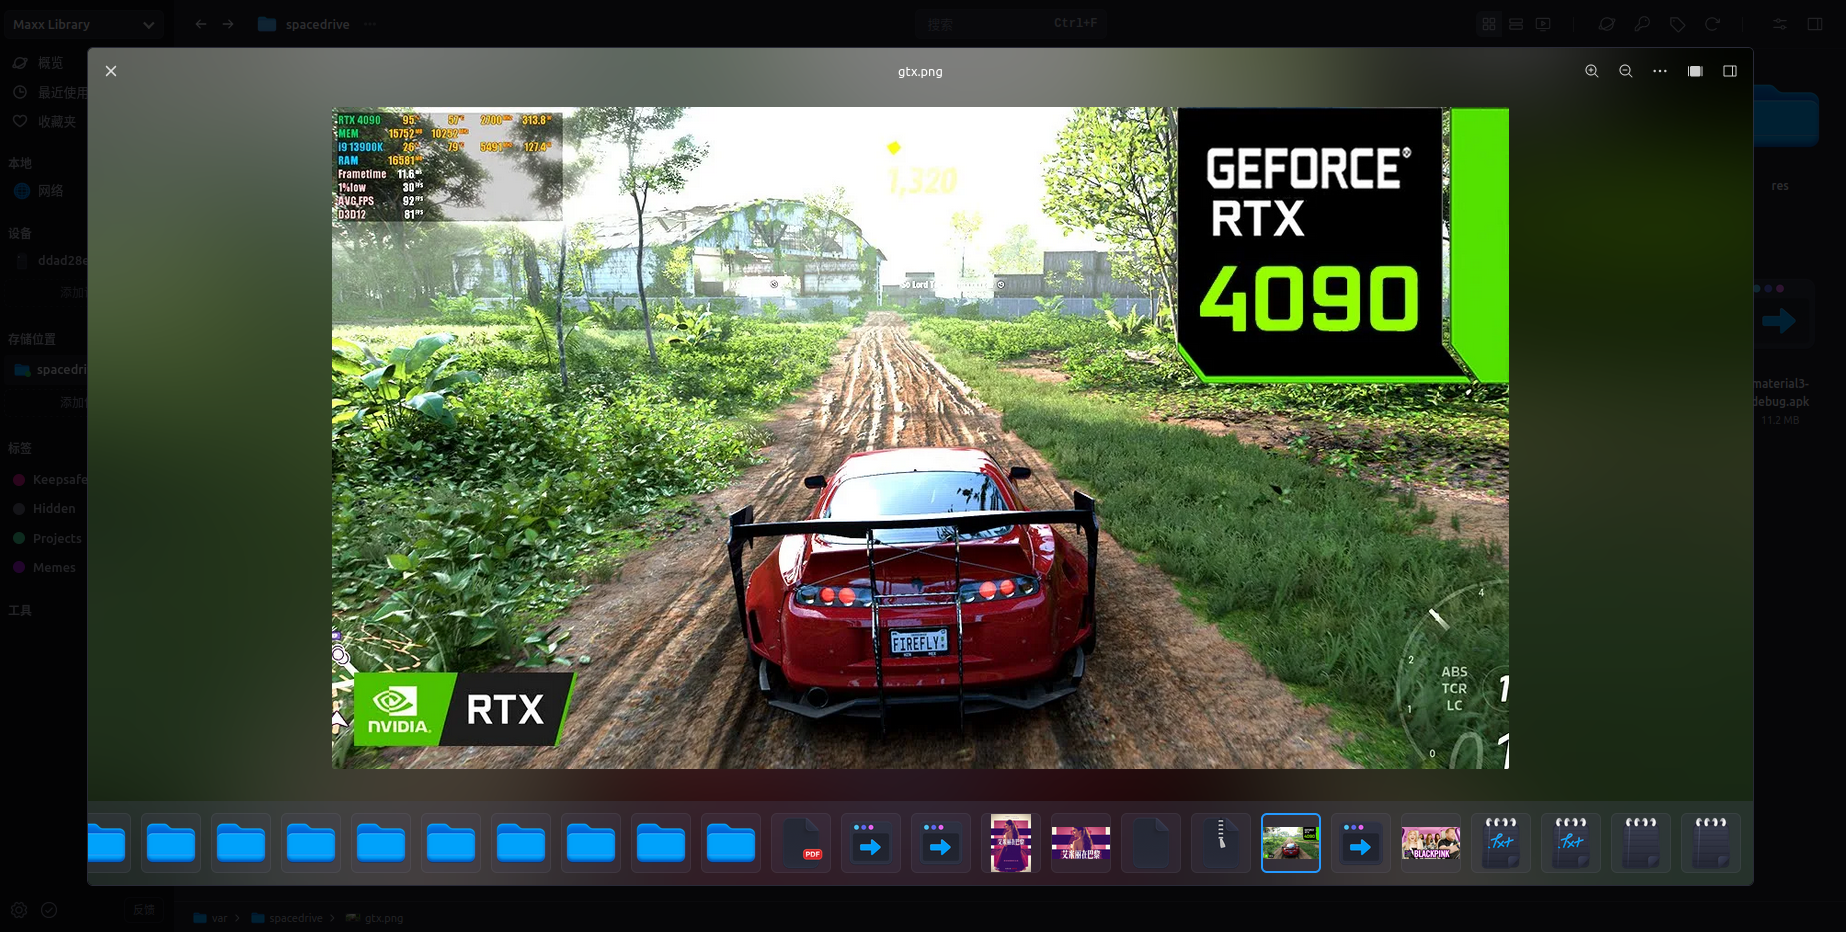Select the blank document thumbnail before the zip
The image size is (1846, 932).
point(1151,843)
